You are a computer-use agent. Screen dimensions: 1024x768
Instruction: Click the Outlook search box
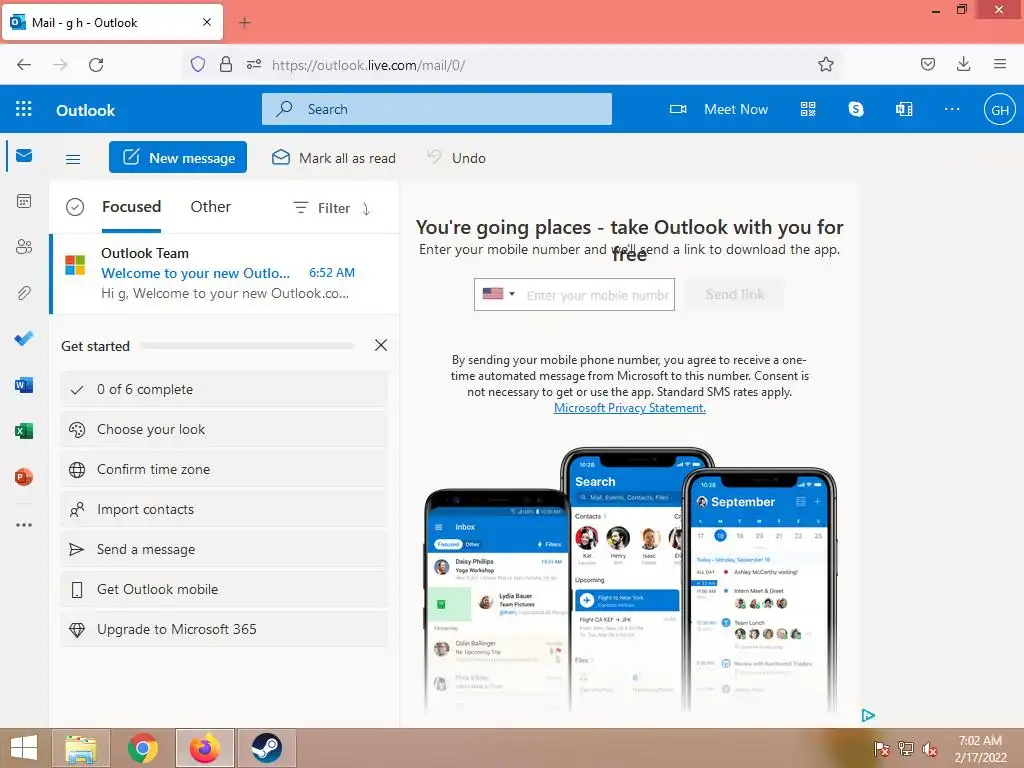[x=437, y=109]
